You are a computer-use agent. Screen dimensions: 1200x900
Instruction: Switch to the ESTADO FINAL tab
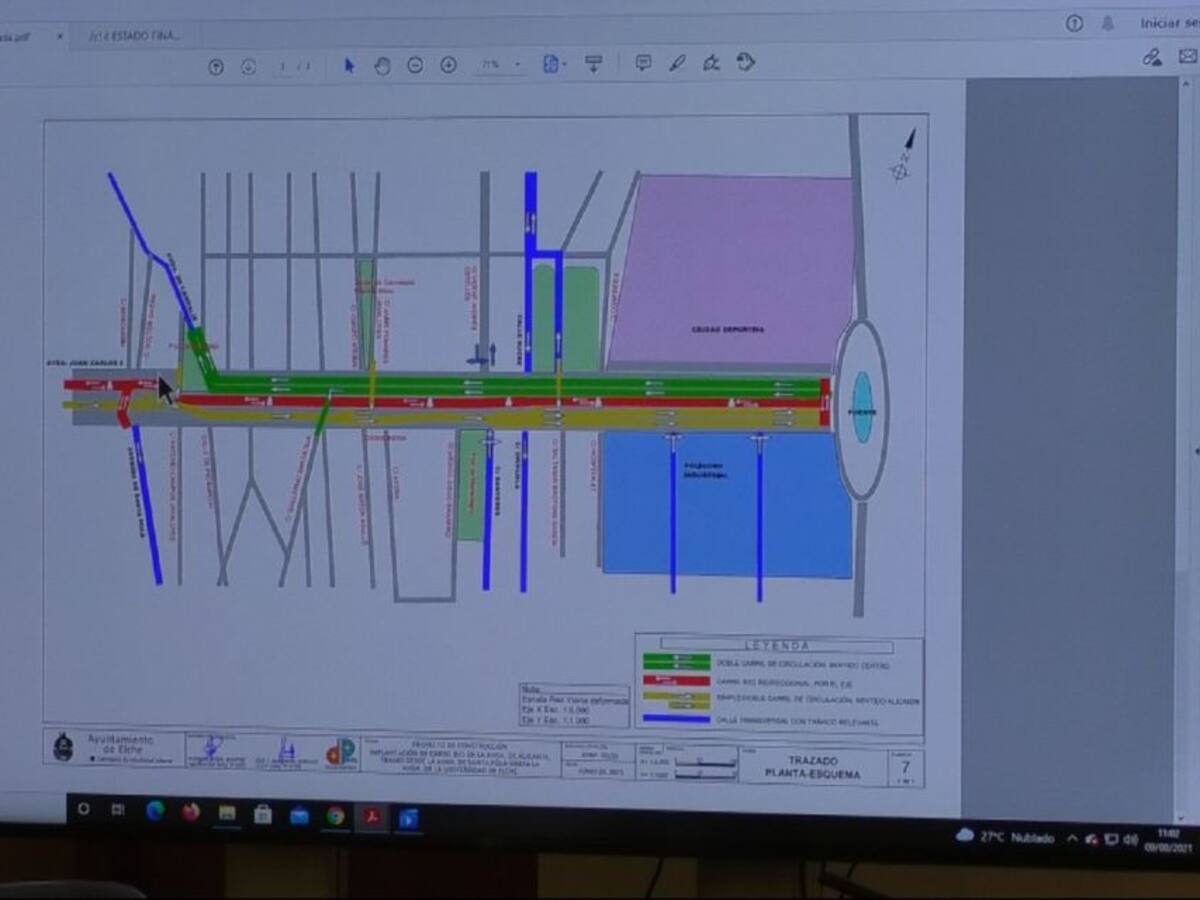click(134, 36)
